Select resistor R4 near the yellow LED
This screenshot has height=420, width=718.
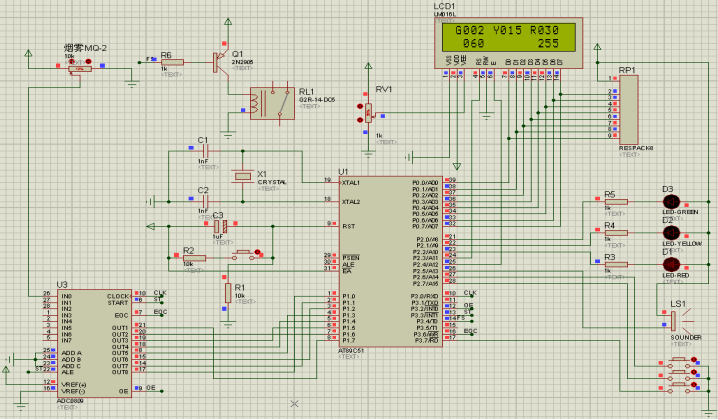[616, 233]
